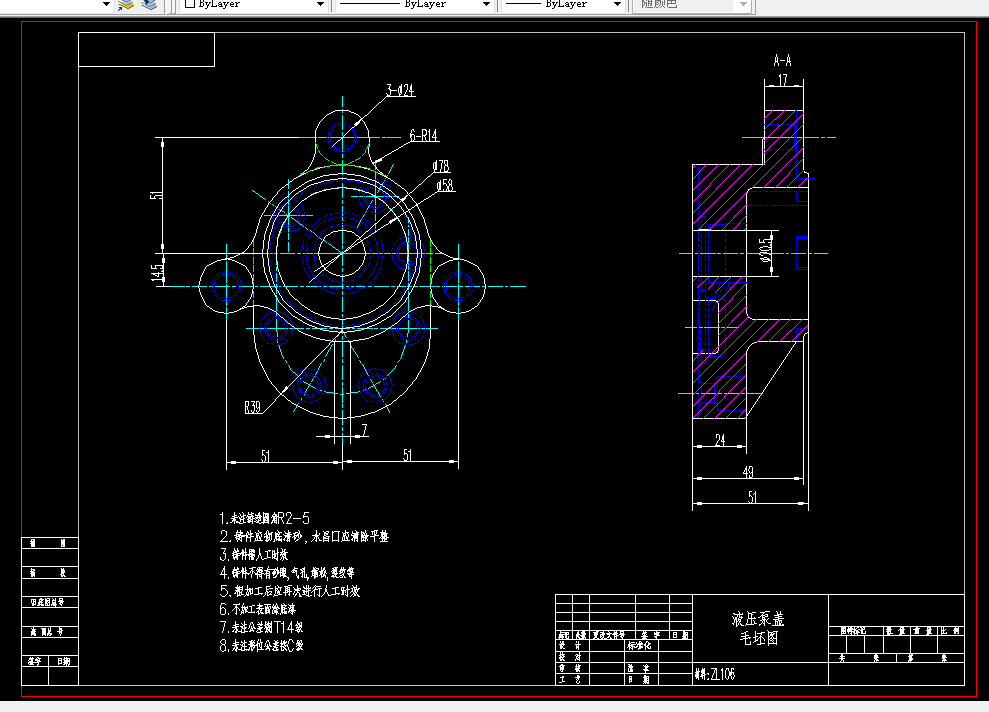
Task: Open the layer list dropdown arrow left of the layer icons
Action: tap(106, 4)
